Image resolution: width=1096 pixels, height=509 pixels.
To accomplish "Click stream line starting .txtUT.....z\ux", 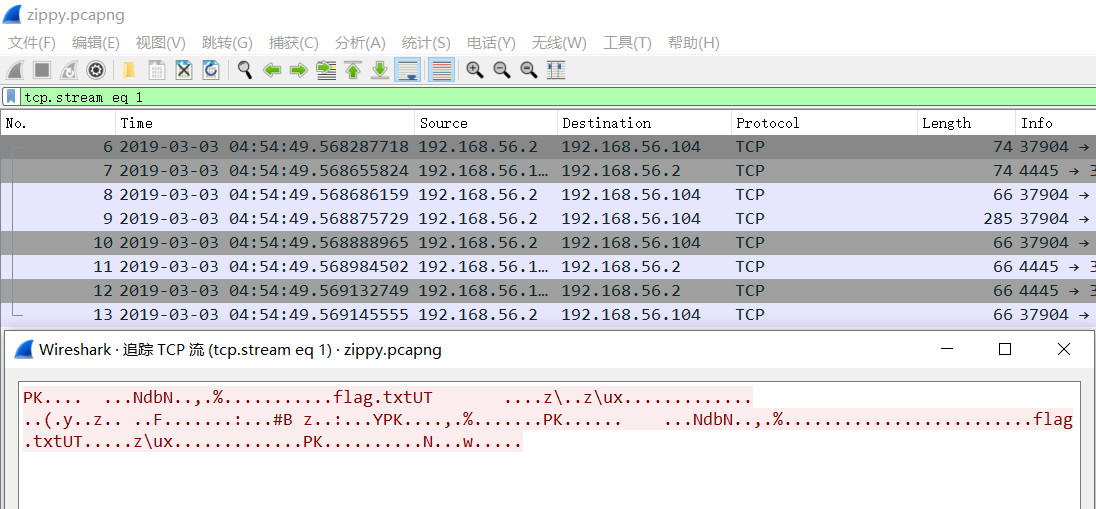I will pos(273,442).
